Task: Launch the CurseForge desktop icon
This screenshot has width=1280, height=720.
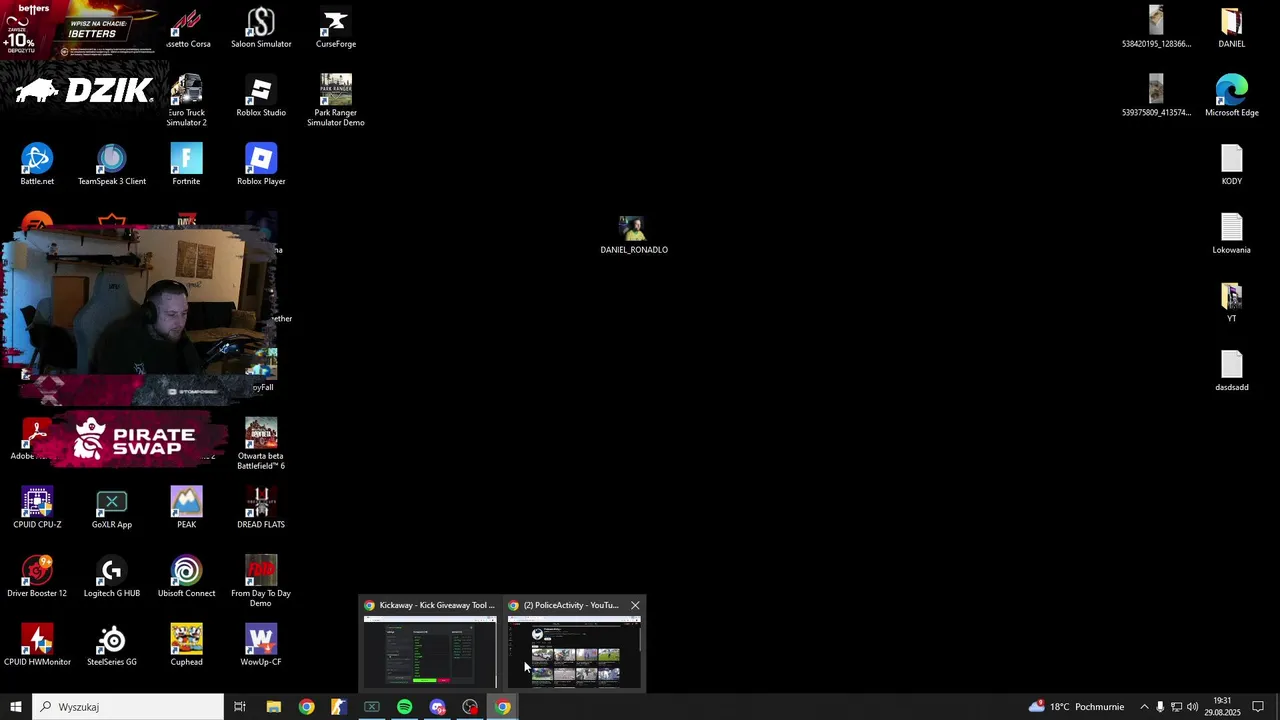Action: pyautogui.click(x=336, y=28)
